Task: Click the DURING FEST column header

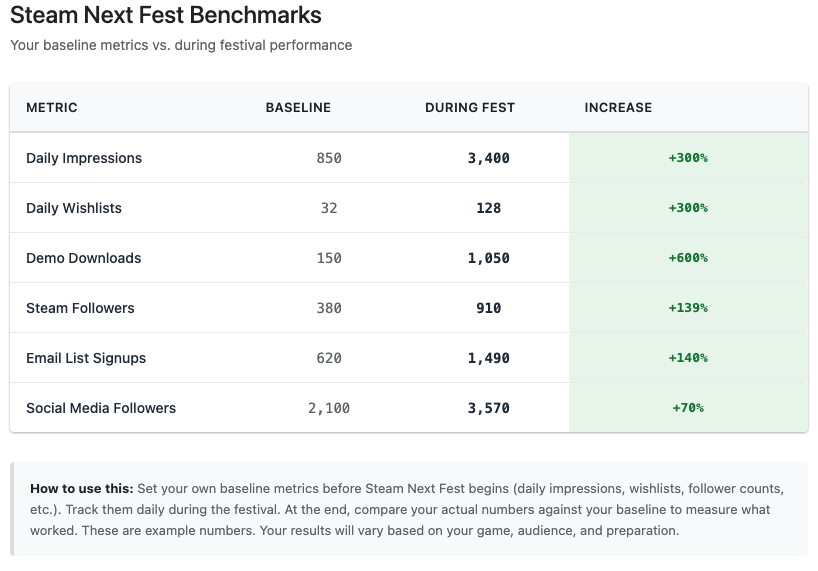Action: tap(470, 107)
